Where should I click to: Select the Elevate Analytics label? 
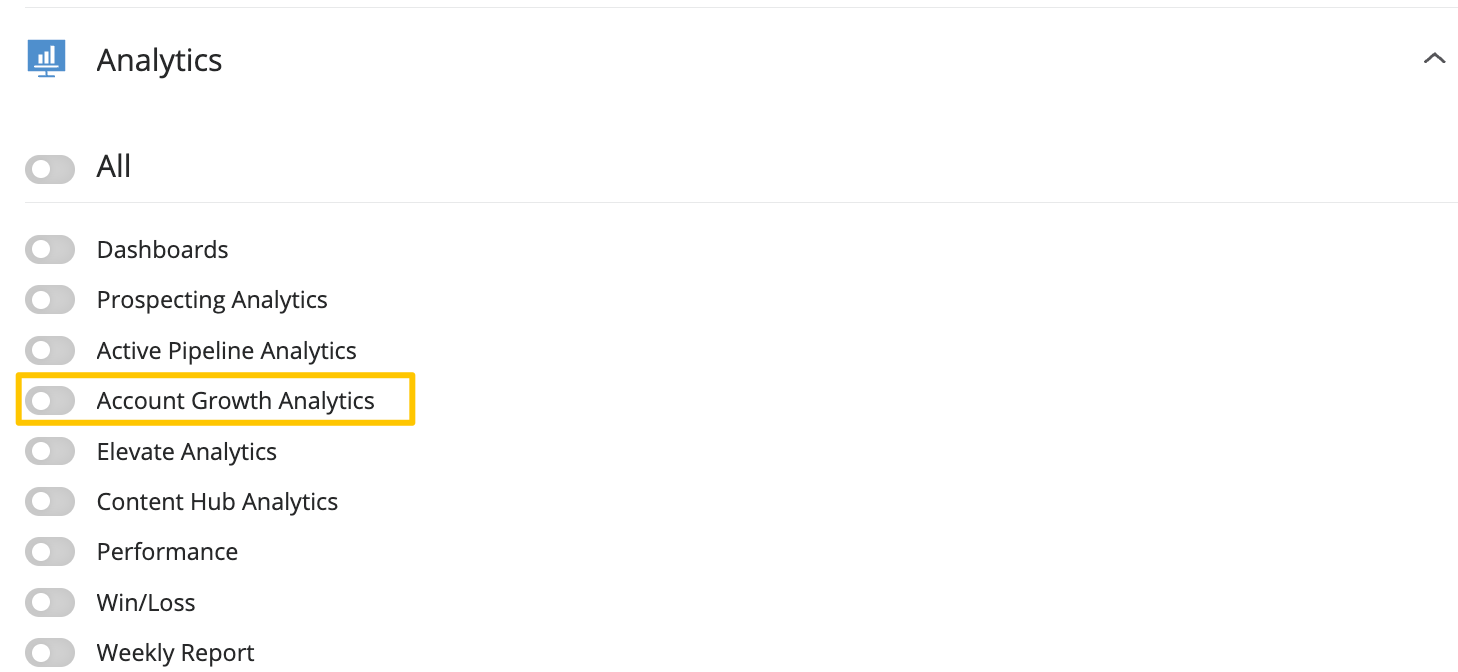click(x=186, y=452)
